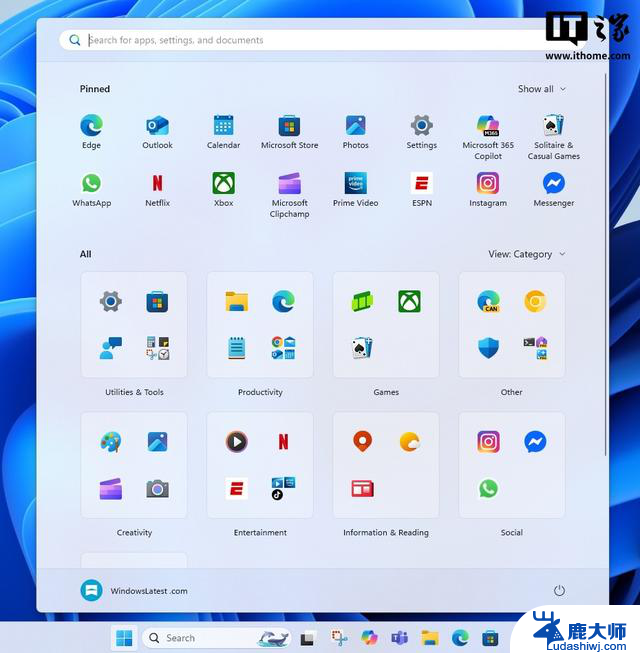
Task: Open the pinned Calendar app
Action: (223, 132)
